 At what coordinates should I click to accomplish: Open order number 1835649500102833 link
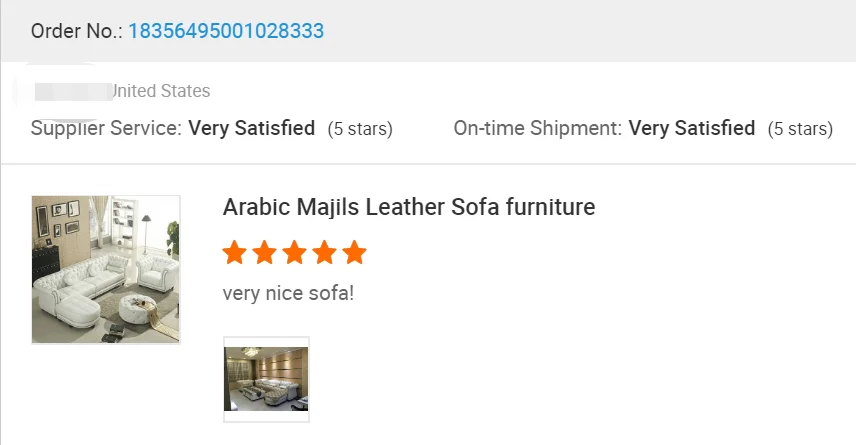225,31
